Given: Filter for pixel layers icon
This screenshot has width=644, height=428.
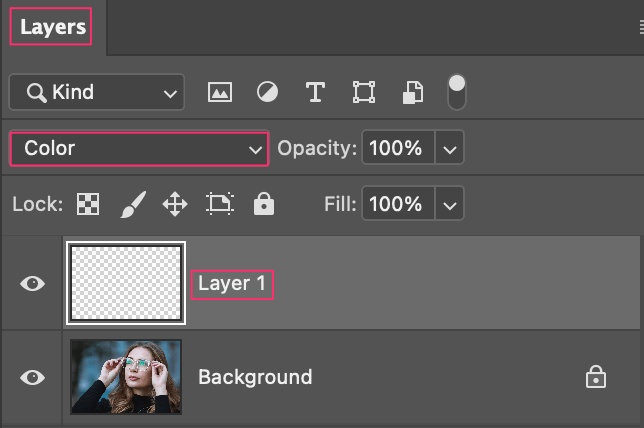Looking at the screenshot, I should [220, 92].
